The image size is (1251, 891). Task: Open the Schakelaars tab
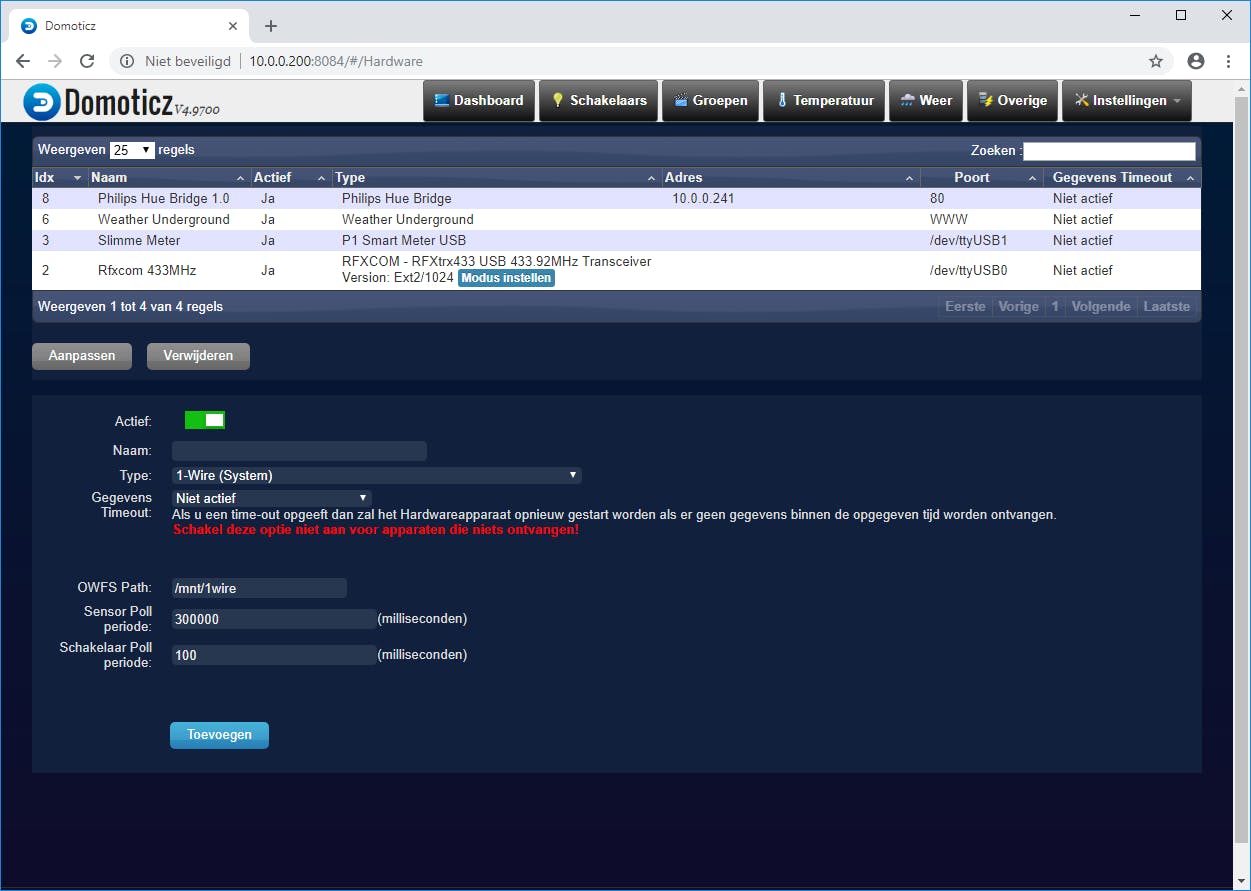[x=599, y=100]
